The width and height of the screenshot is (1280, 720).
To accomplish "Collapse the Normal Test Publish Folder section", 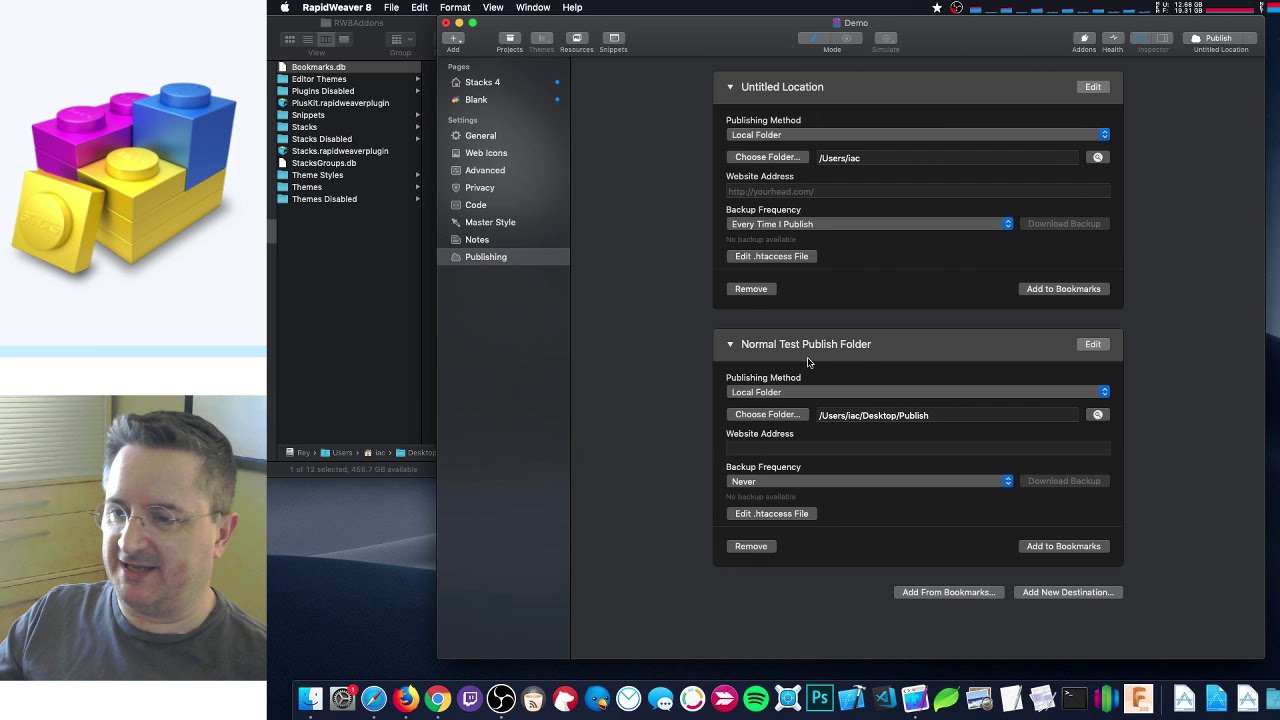I will tap(730, 344).
